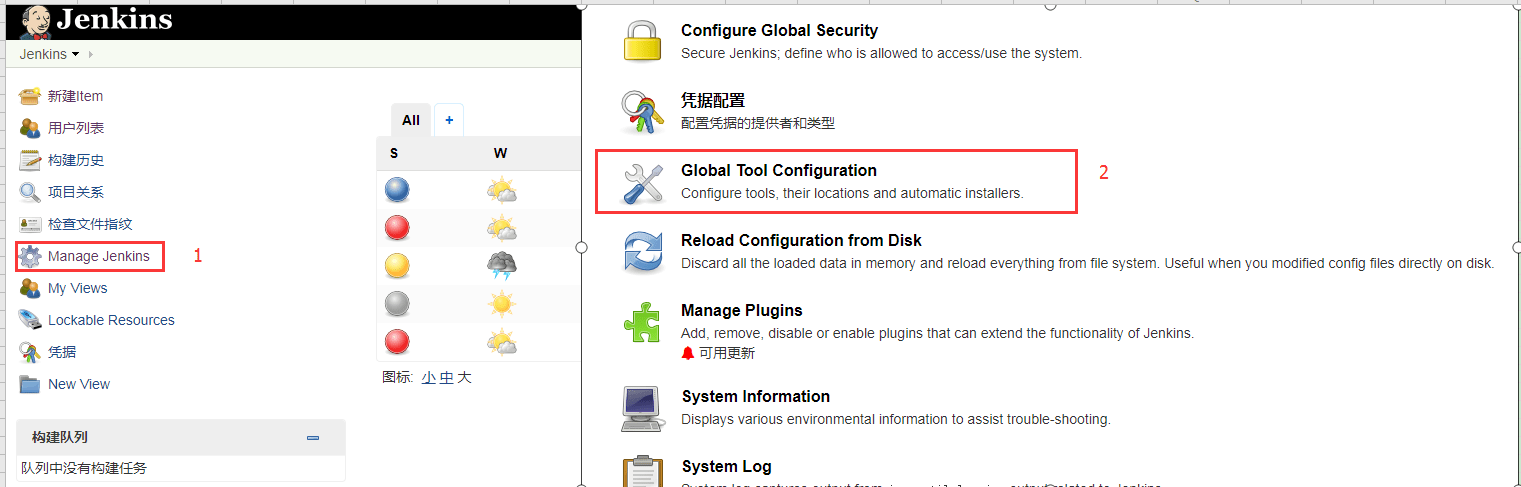Set icon size to 大
The height and width of the screenshot is (487, 1521).
[x=464, y=378]
